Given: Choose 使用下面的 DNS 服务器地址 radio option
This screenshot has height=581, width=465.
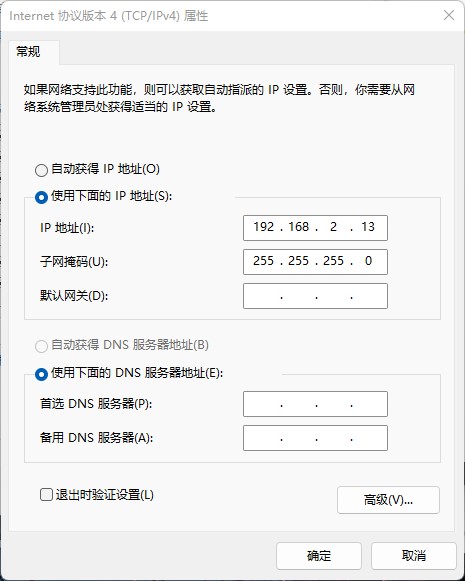Looking at the screenshot, I should tap(41, 374).
